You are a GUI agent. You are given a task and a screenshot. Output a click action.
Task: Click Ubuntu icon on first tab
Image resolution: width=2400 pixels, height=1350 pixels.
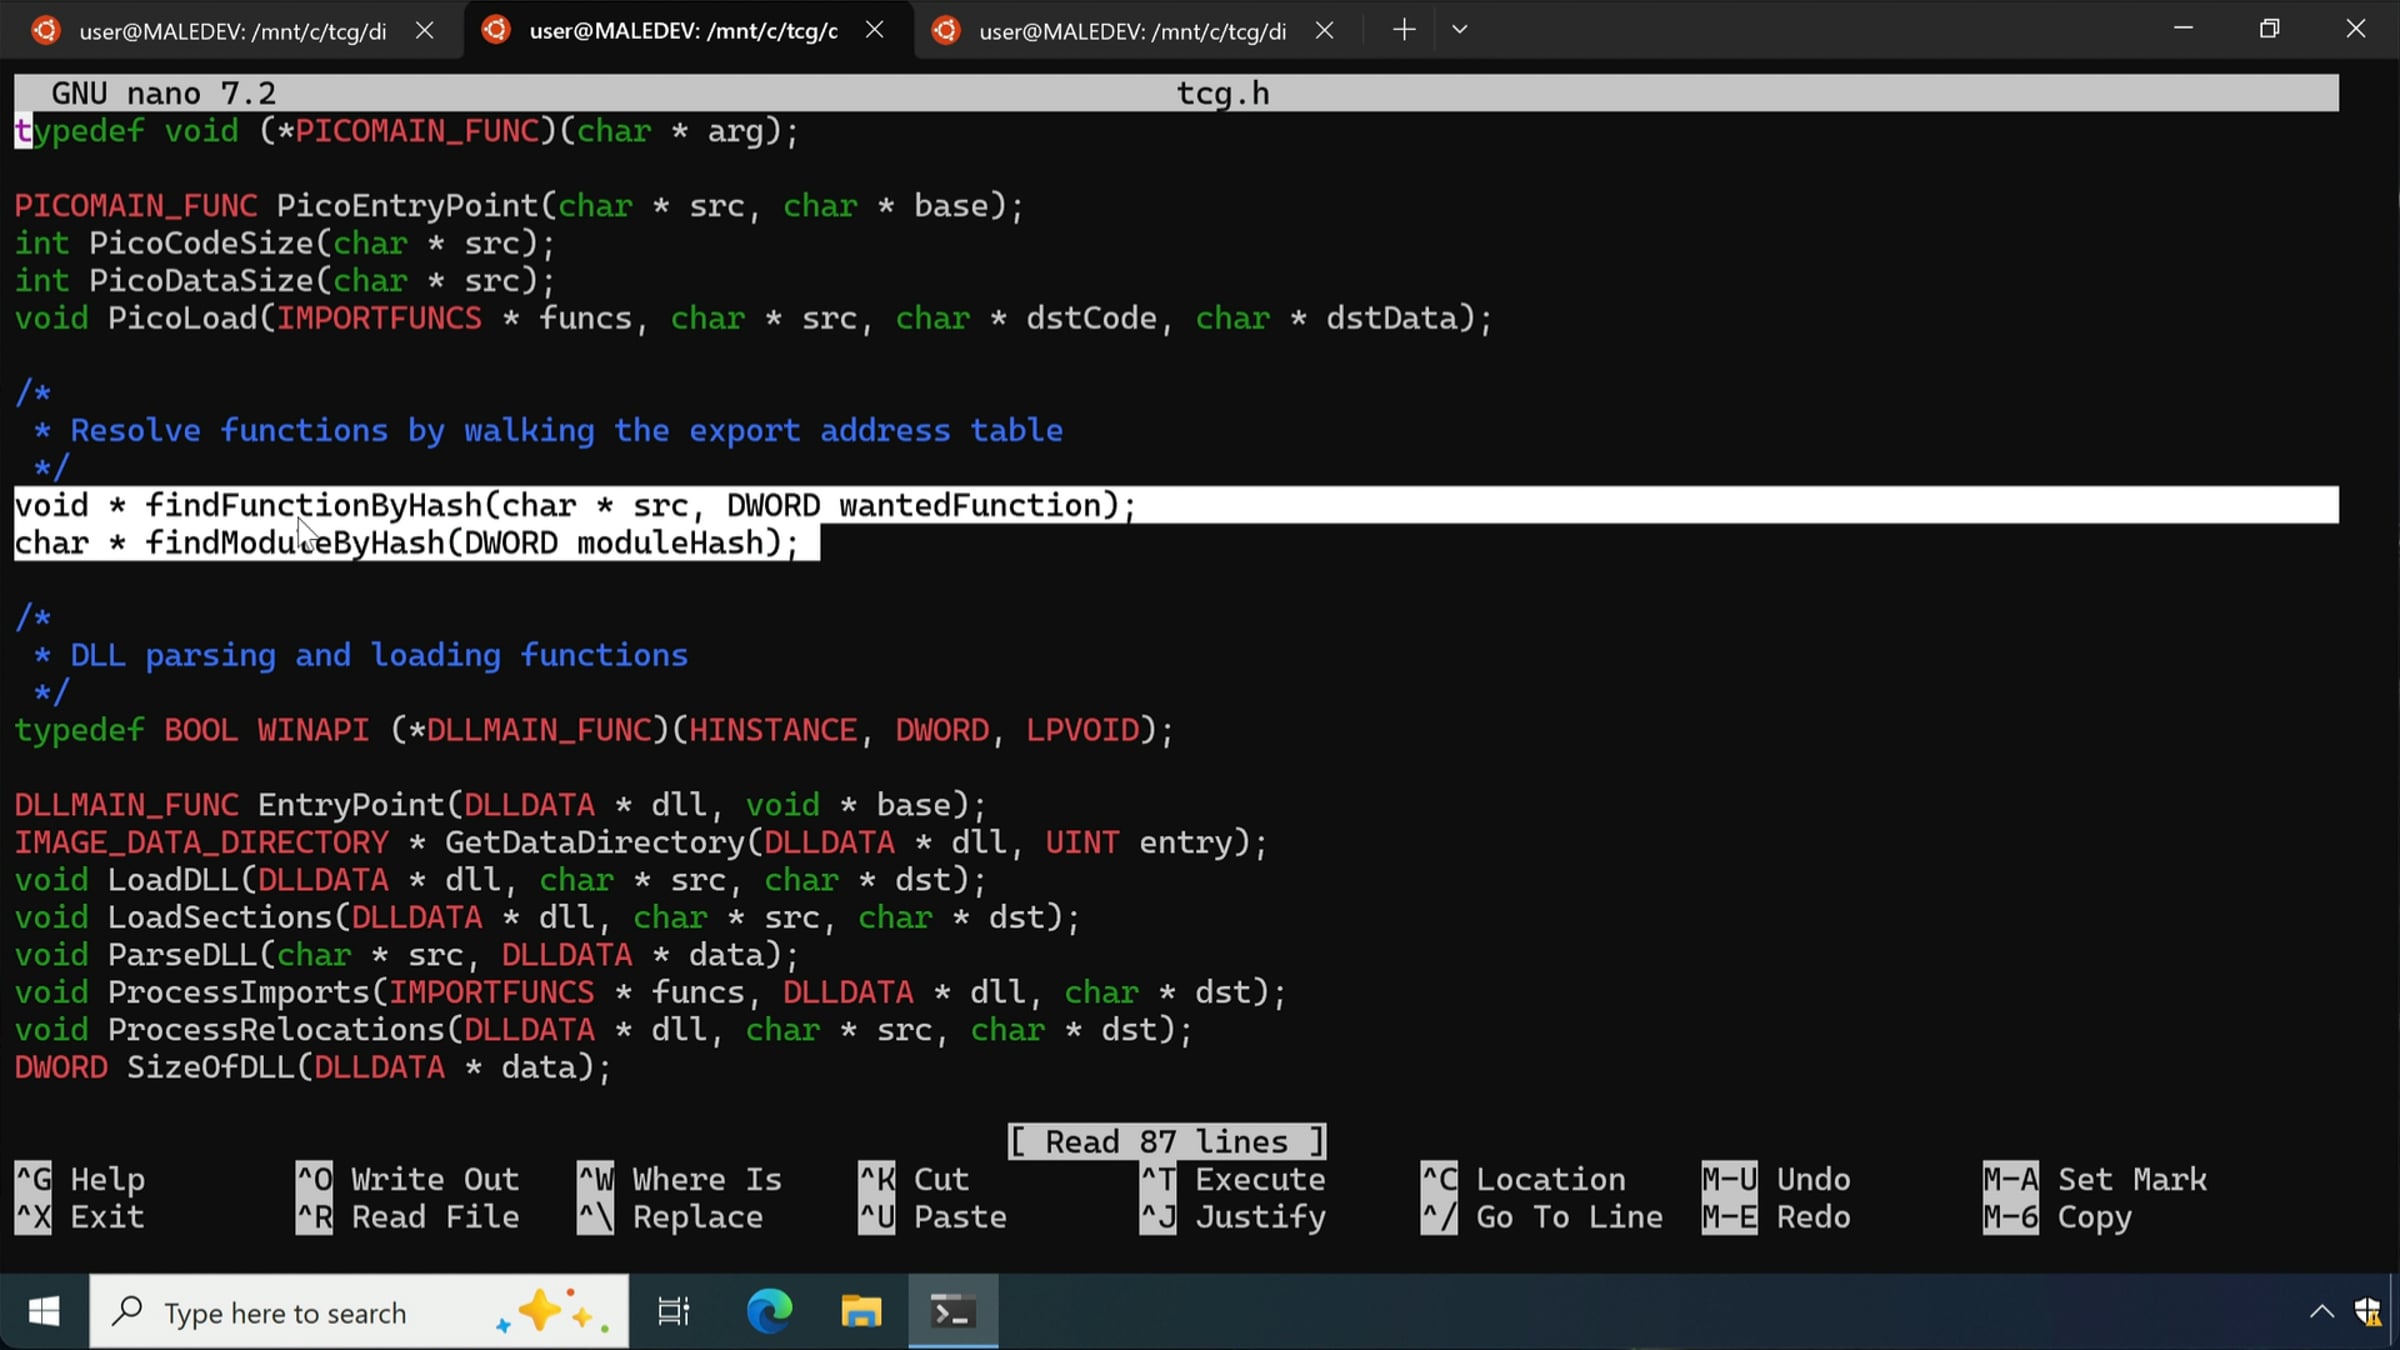[45, 31]
